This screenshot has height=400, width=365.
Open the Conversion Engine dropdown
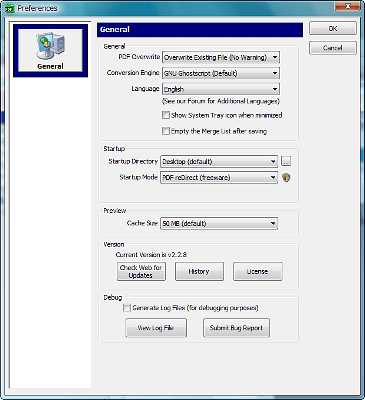221,73
